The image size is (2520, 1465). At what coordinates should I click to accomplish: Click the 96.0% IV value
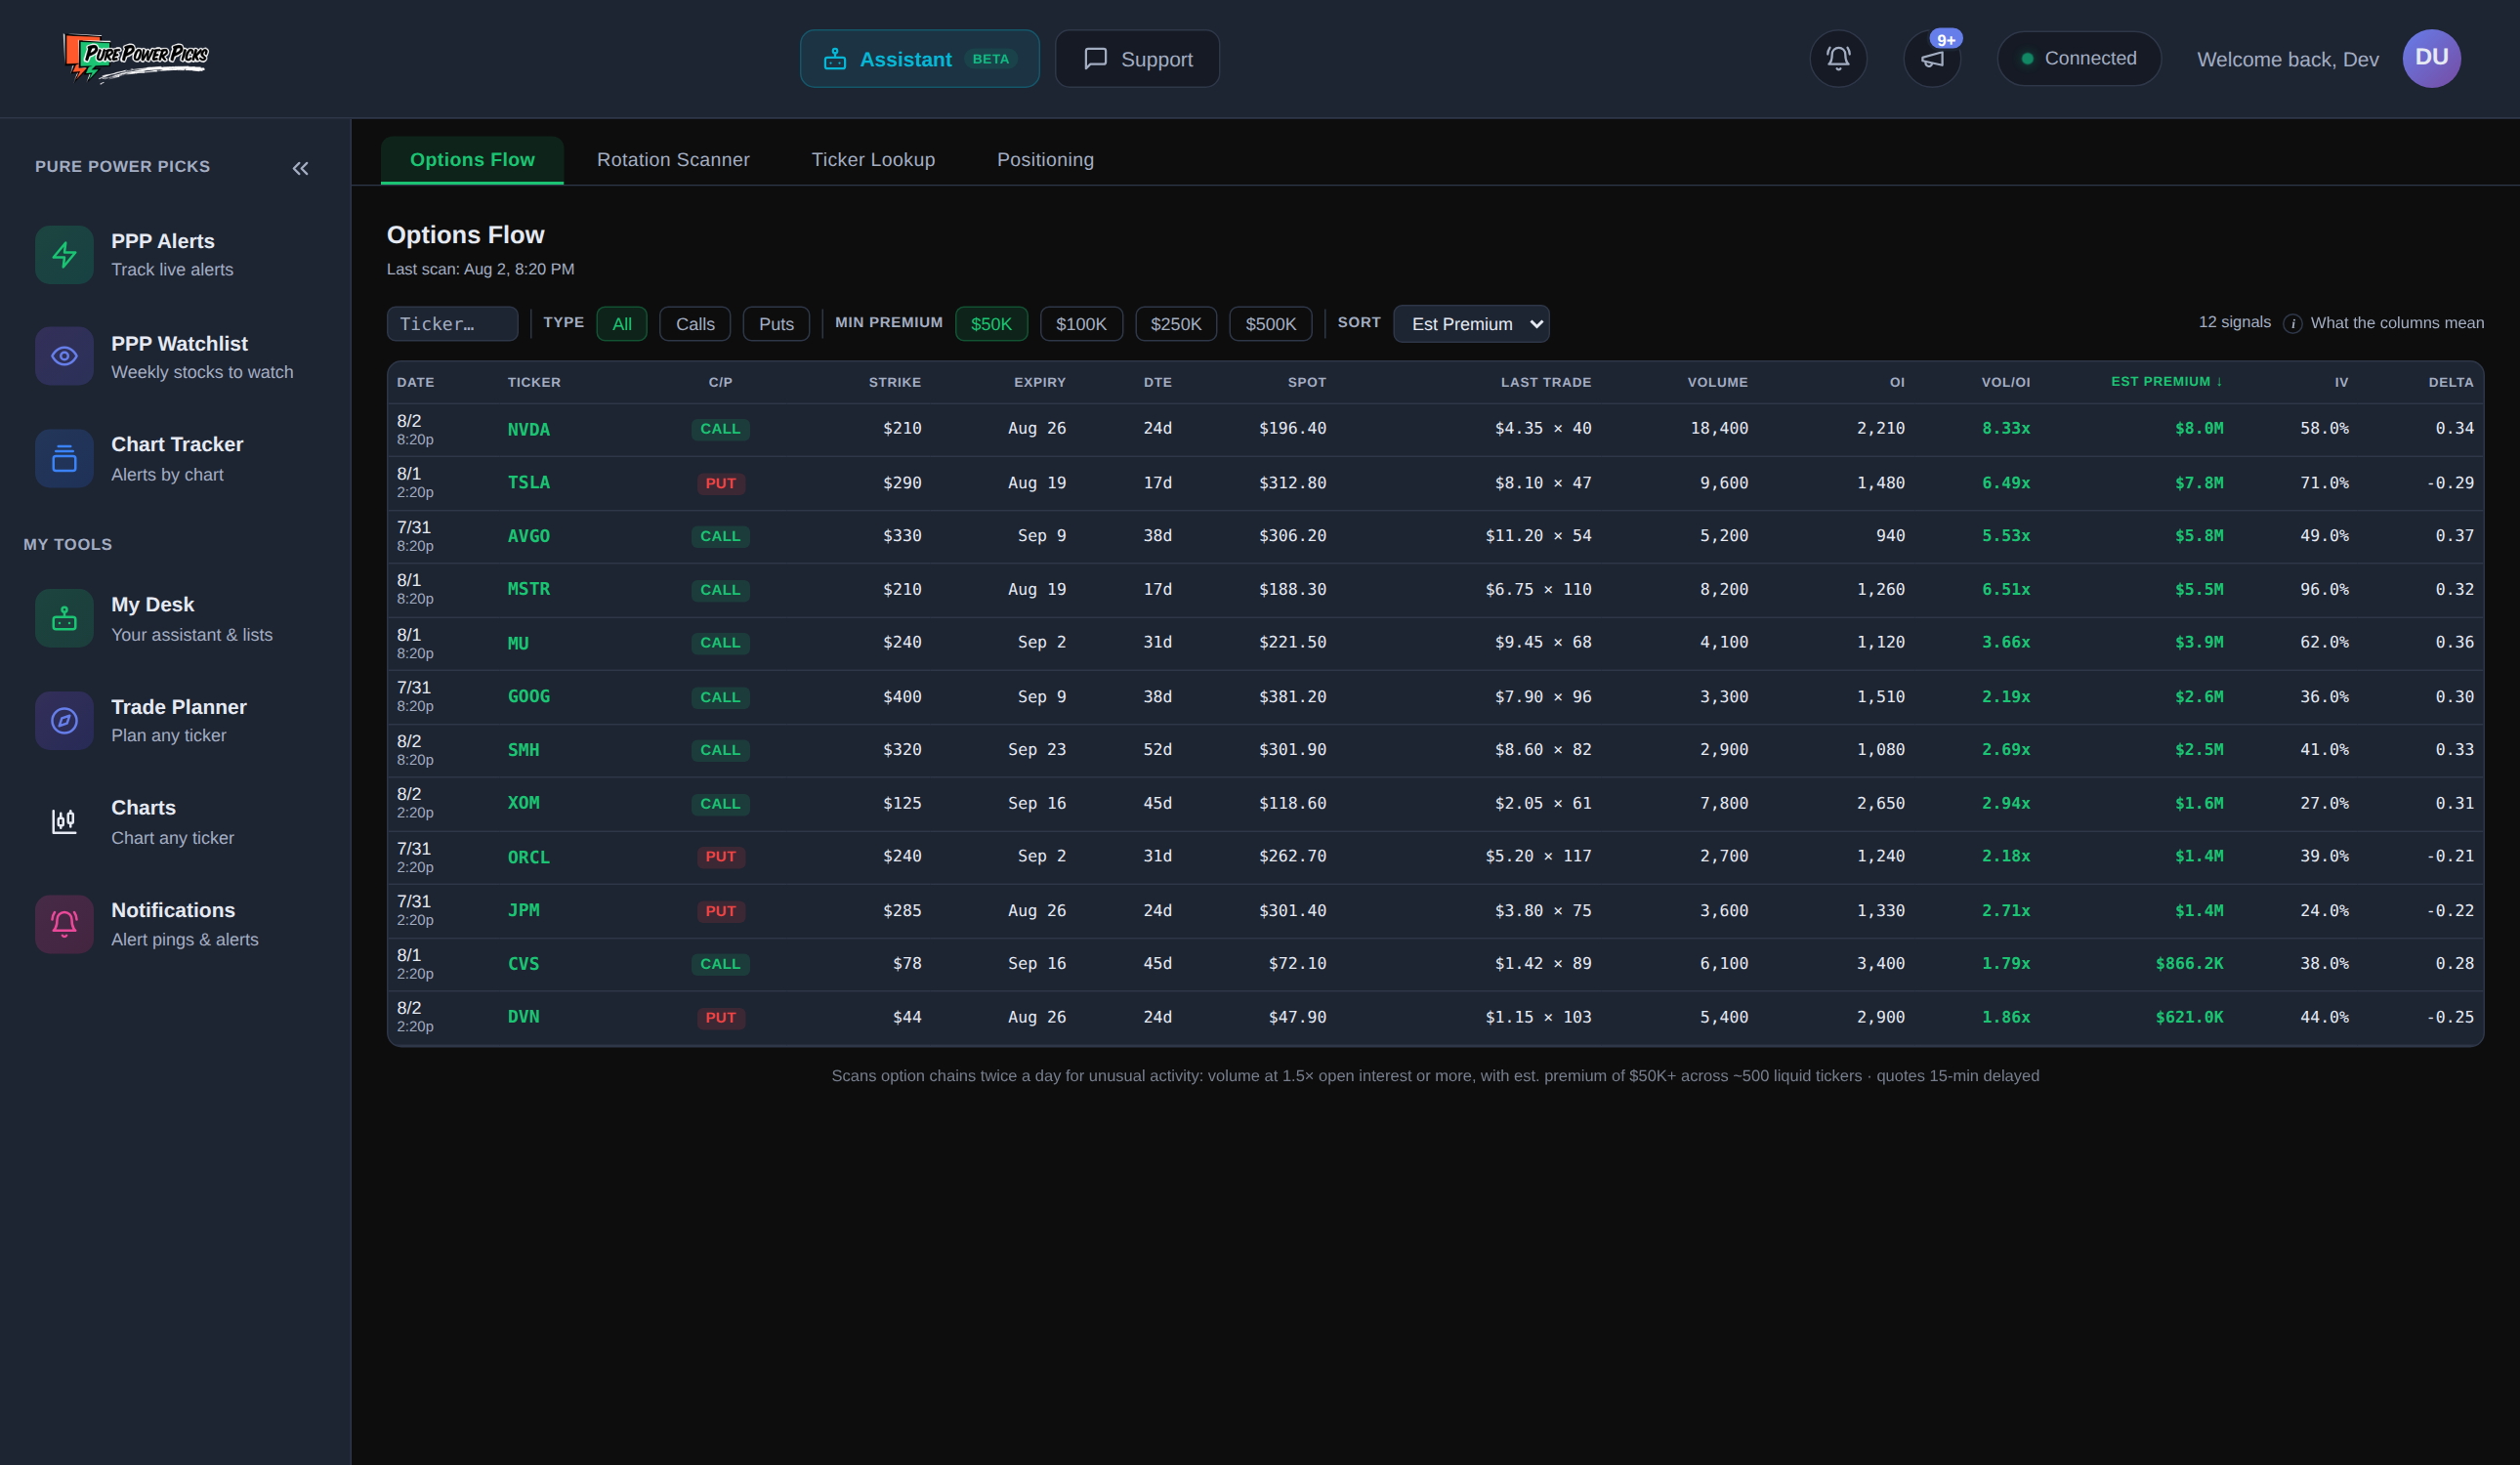(x=2323, y=590)
